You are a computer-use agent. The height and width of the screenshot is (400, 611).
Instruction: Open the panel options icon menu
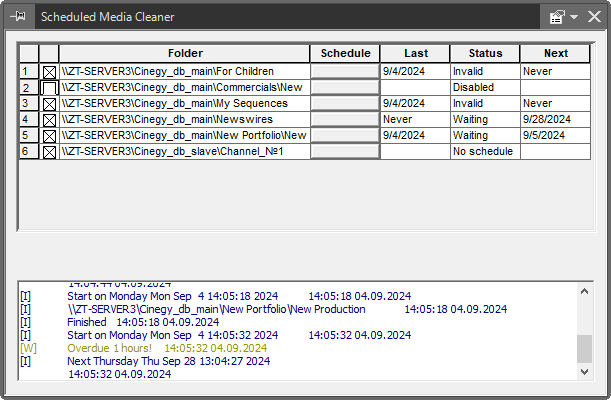point(557,16)
